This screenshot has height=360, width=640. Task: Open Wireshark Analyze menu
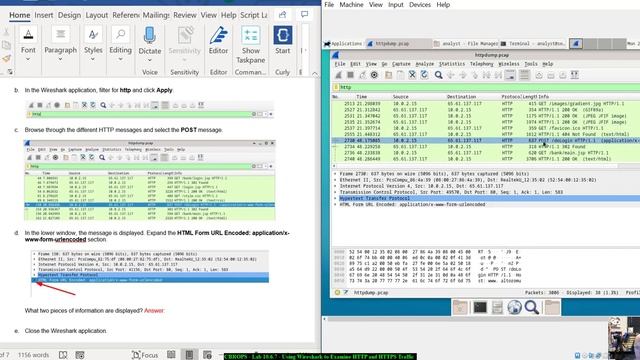click(x=424, y=64)
